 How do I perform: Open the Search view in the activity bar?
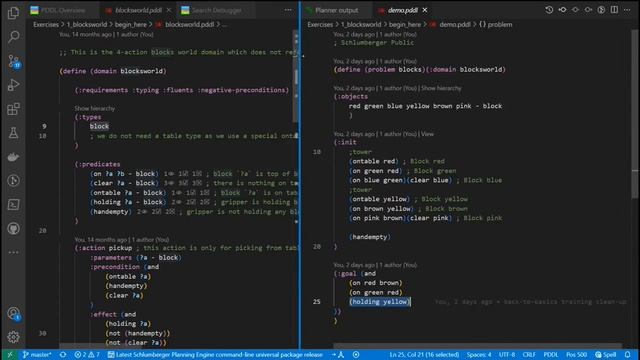tap(13, 37)
